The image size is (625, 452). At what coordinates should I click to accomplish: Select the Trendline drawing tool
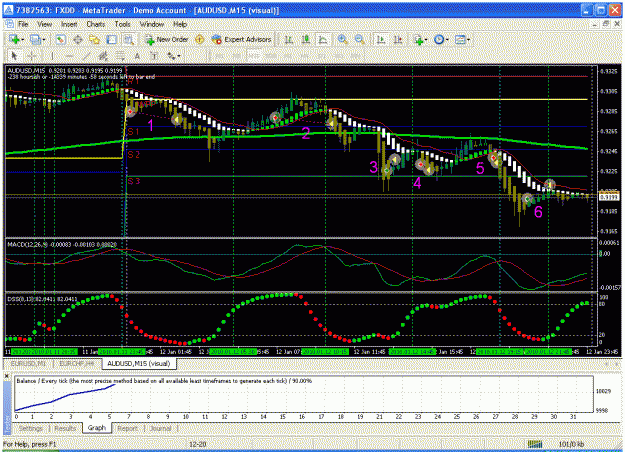tap(86, 56)
